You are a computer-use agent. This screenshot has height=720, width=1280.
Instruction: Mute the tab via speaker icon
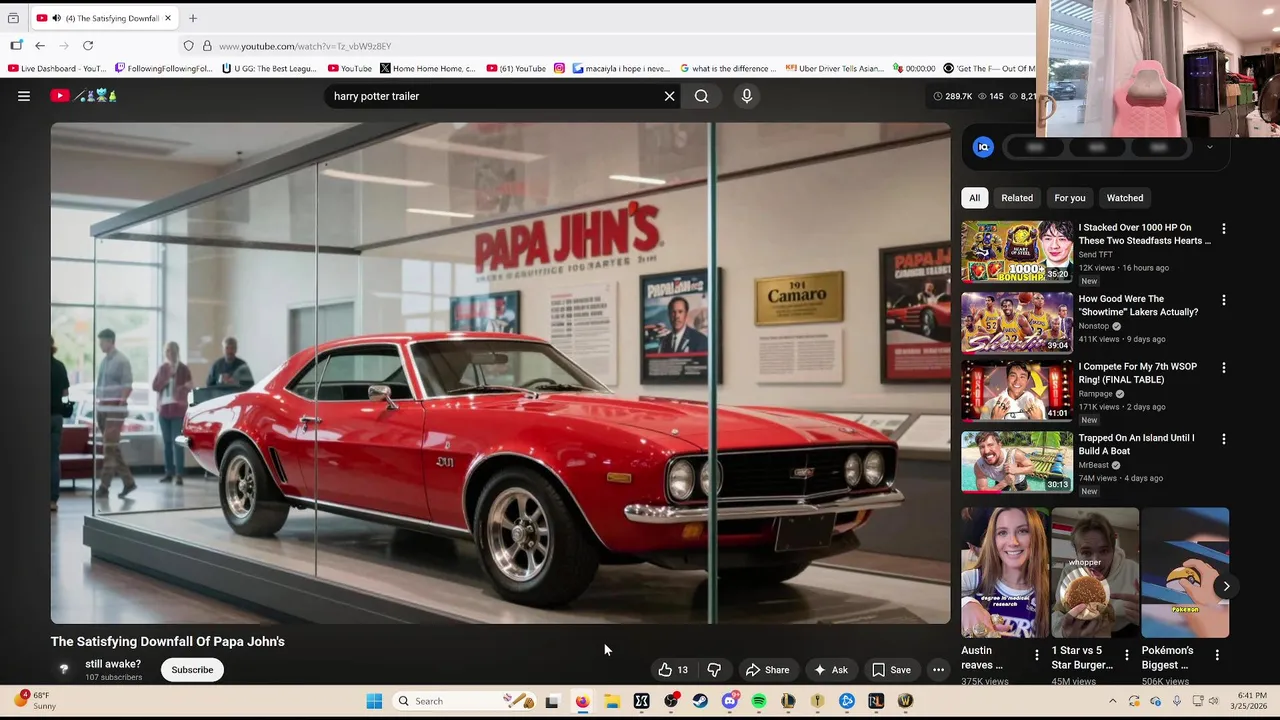[x=55, y=18]
